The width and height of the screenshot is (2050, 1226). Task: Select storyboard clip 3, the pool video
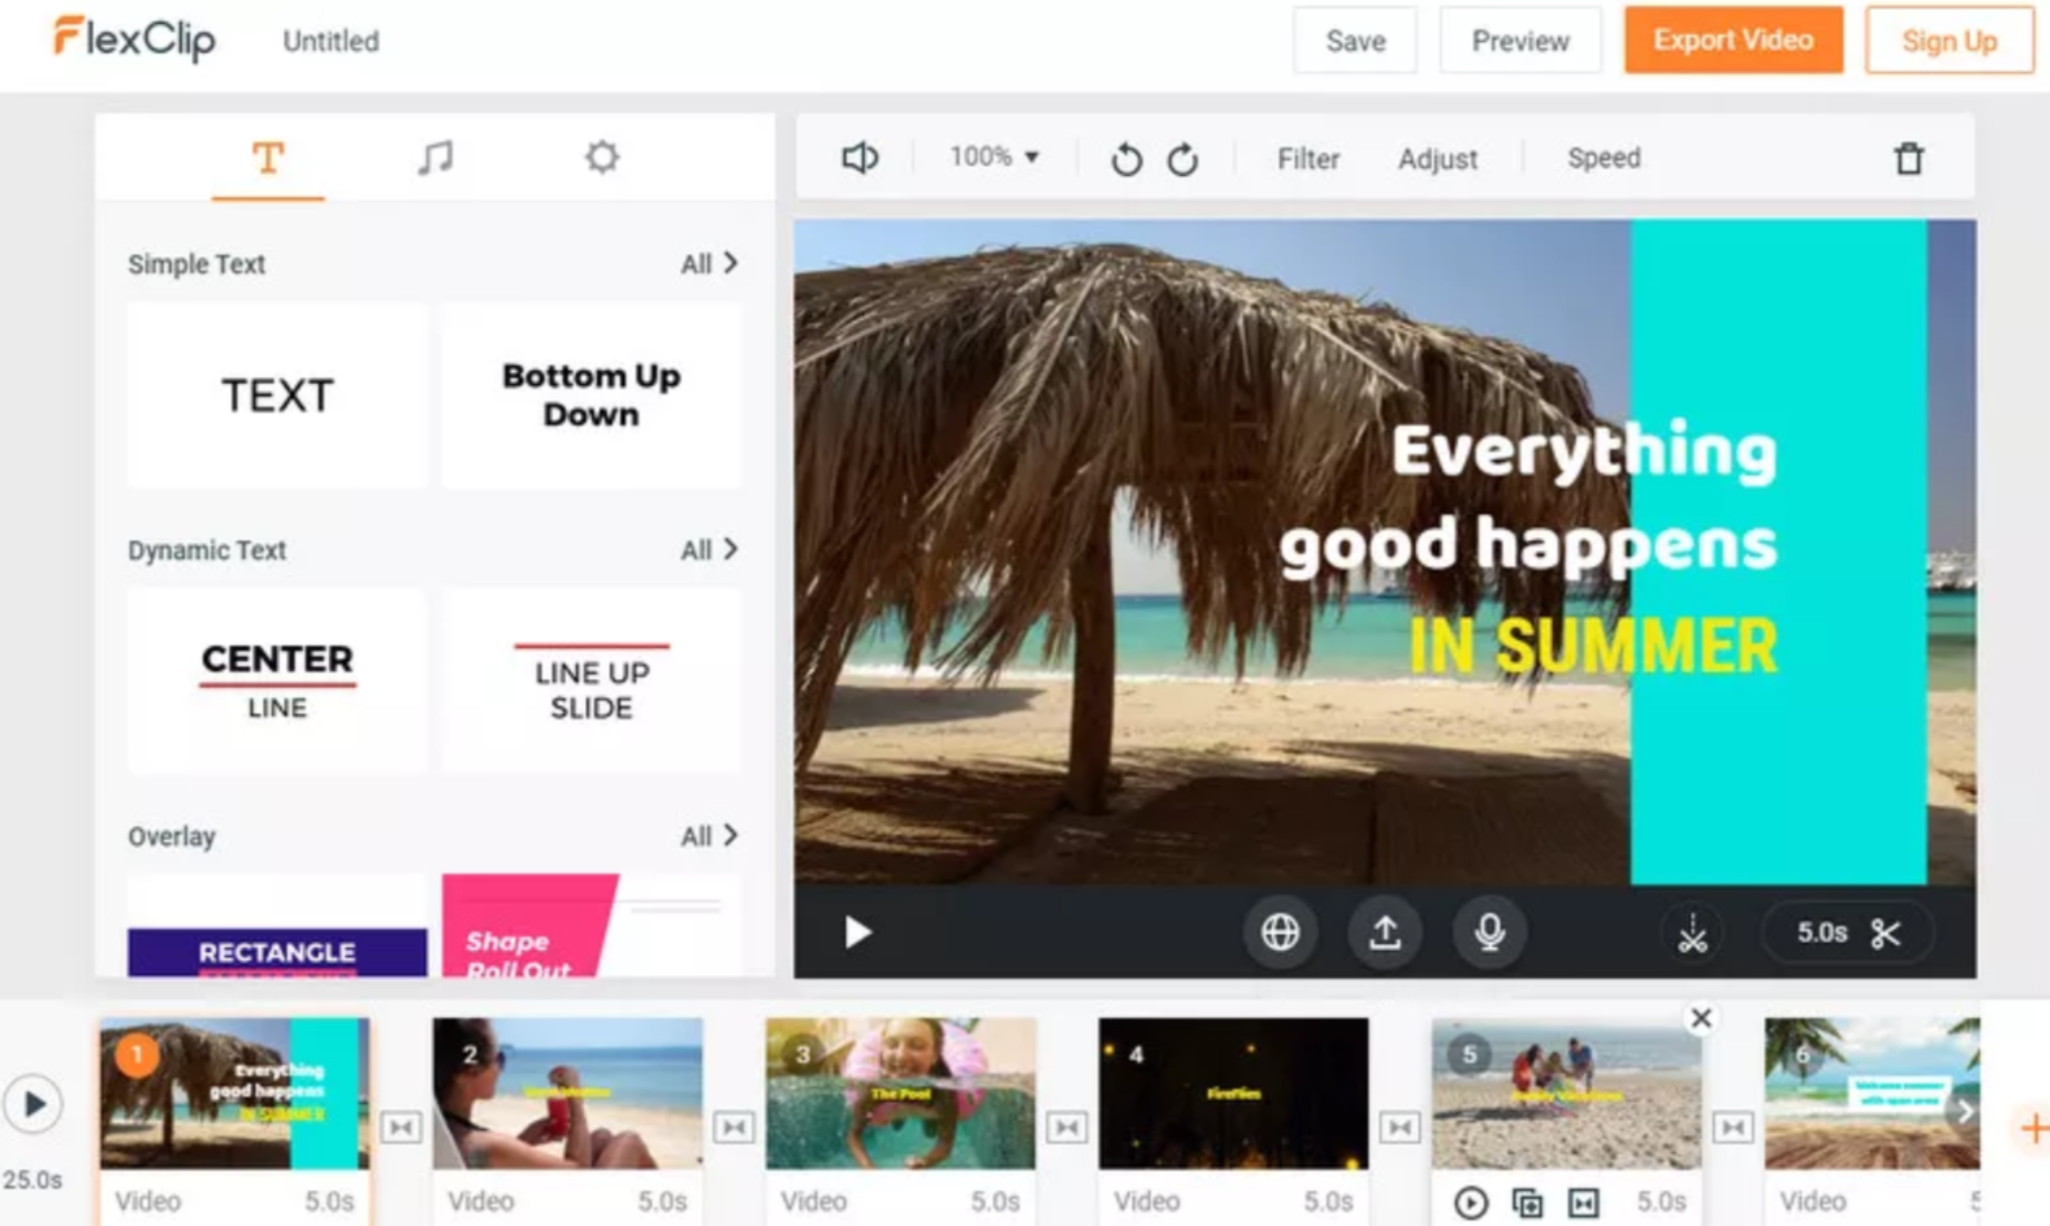coord(900,1094)
